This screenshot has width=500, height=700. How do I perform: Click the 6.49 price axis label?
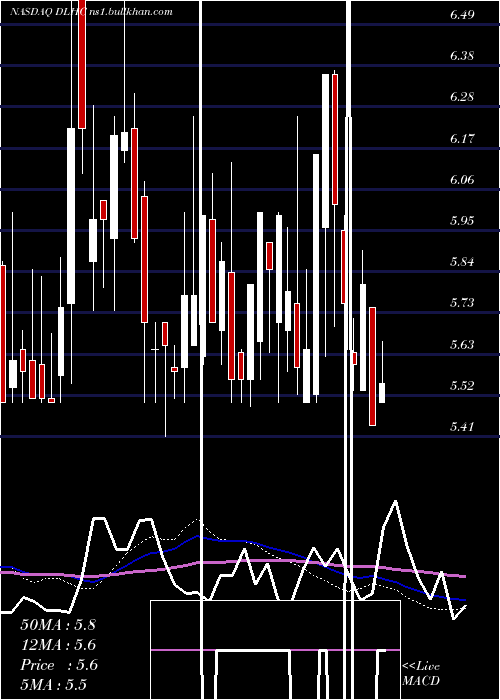[462, 15]
